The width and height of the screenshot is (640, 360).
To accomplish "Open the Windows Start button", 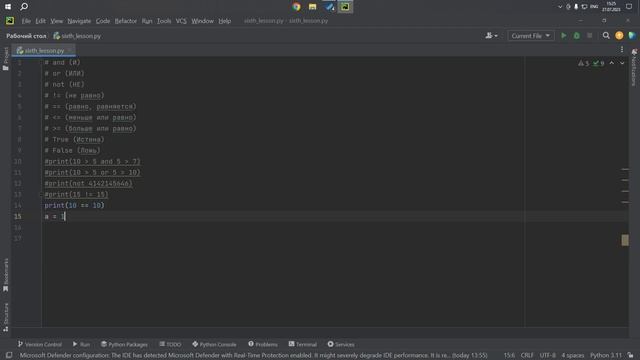I will [8, 7].
